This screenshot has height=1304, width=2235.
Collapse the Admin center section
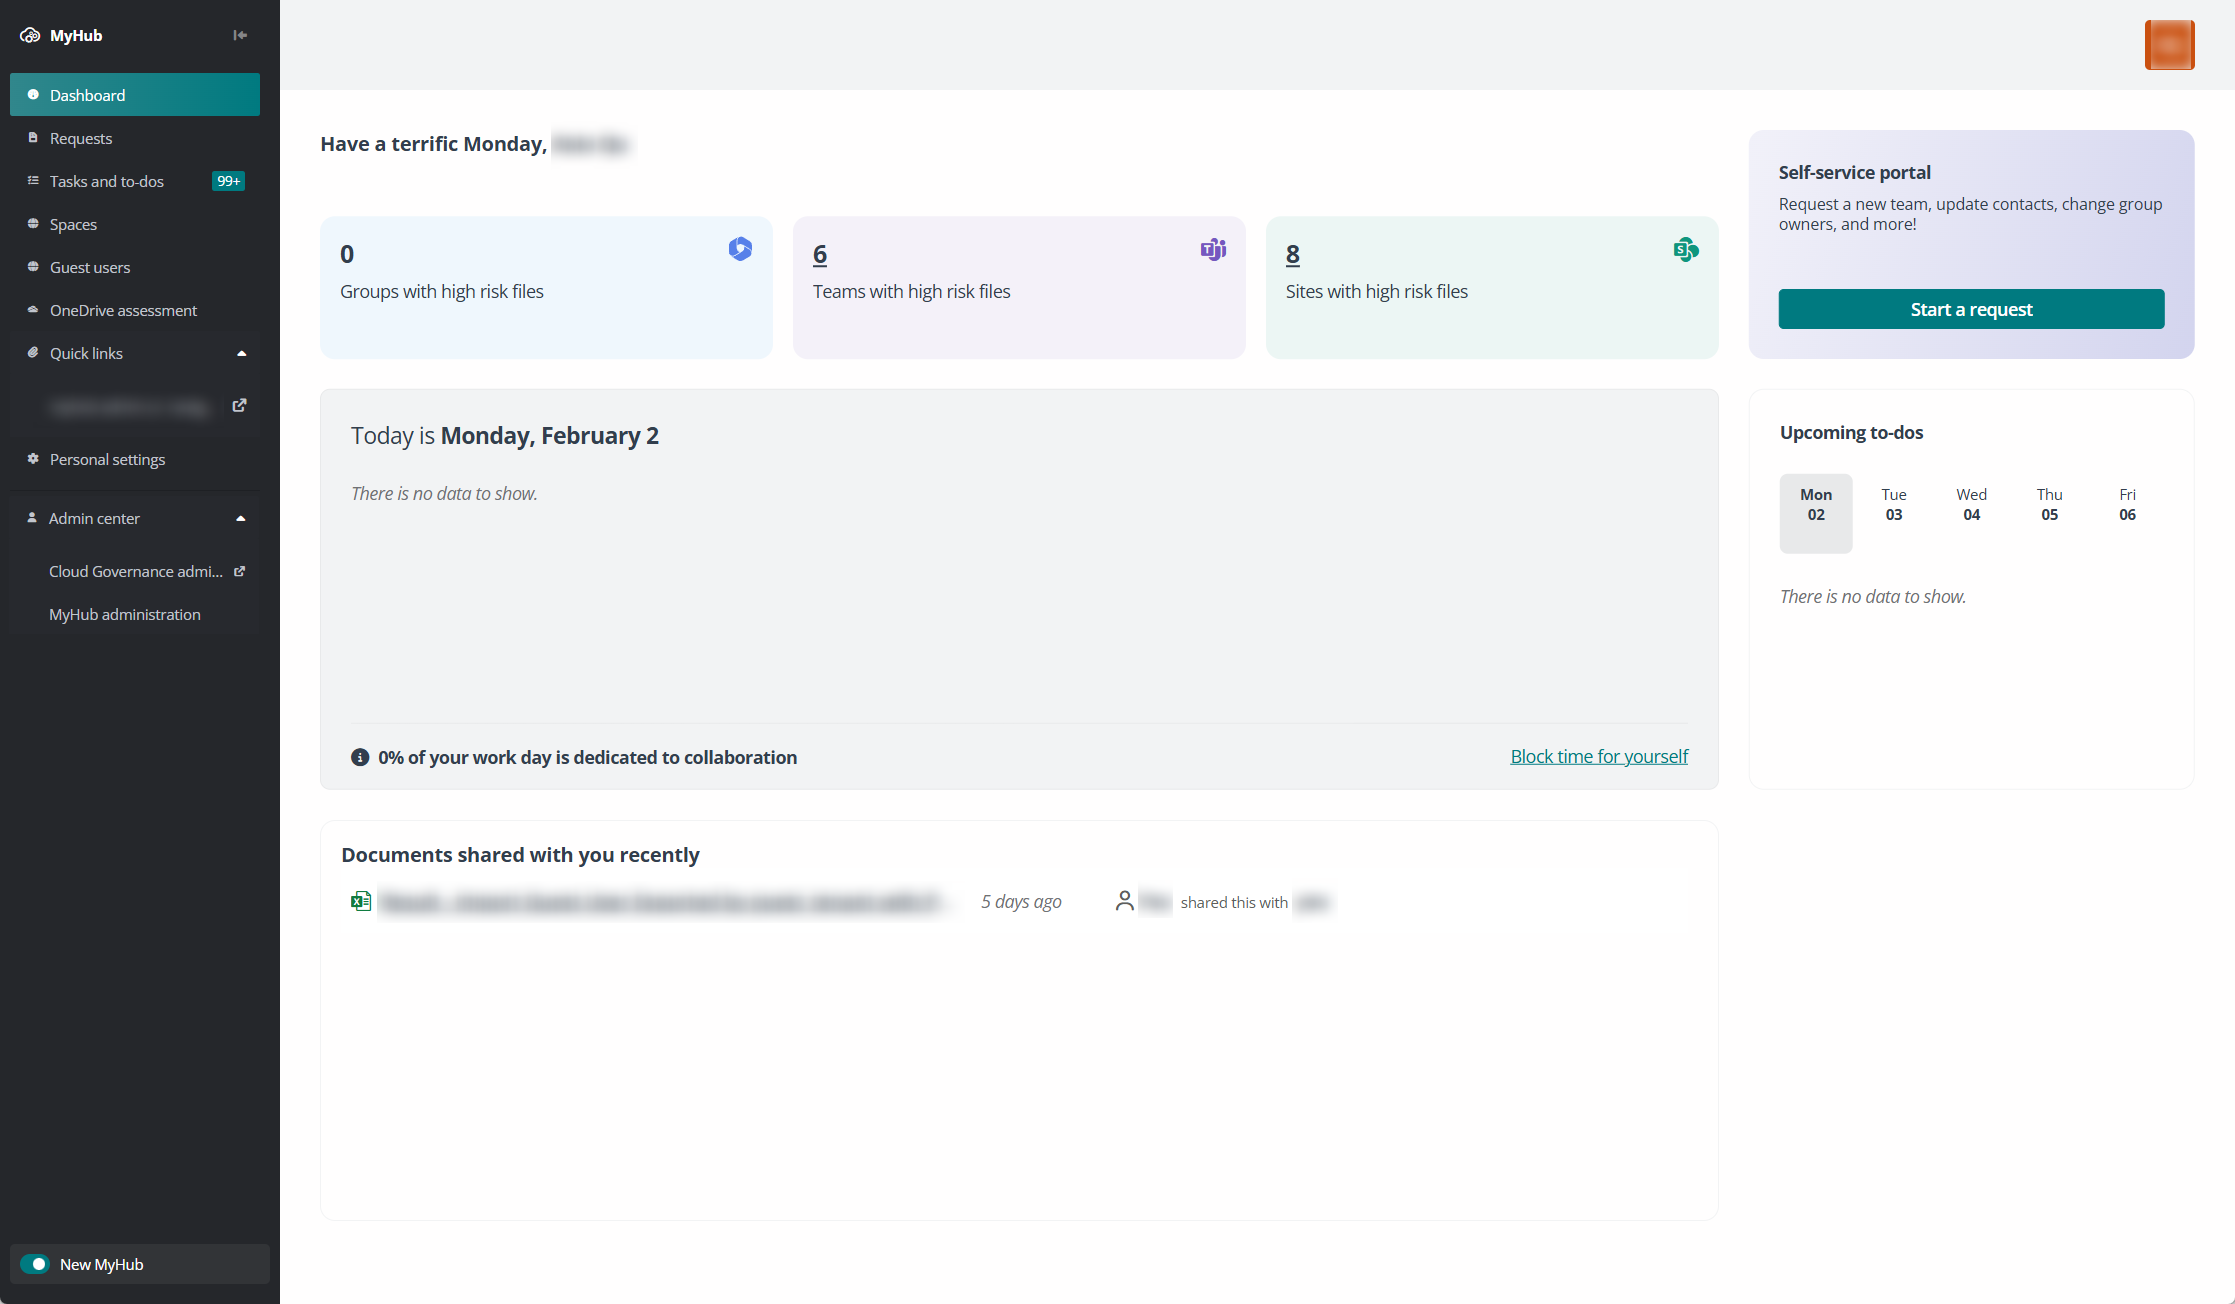[241, 518]
